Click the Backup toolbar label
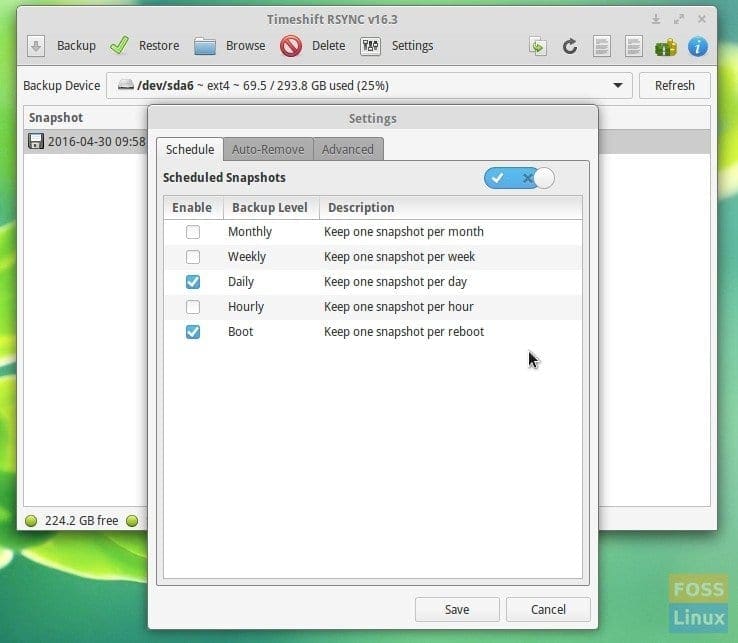738x643 pixels. coord(76,46)
